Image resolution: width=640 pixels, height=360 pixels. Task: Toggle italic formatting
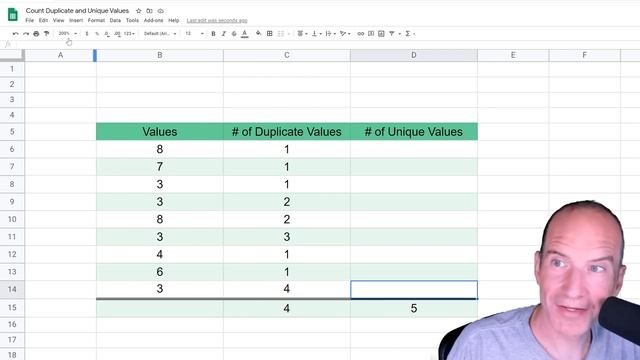click(x=224, y=33)
